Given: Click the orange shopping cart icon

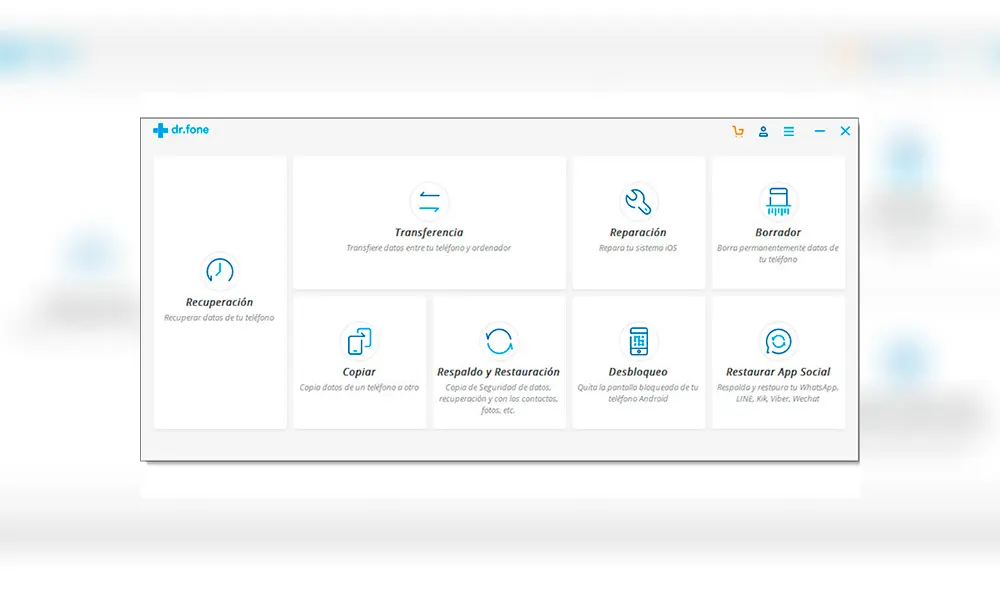Looking at the screenshot, I should (x=738, y=131).
